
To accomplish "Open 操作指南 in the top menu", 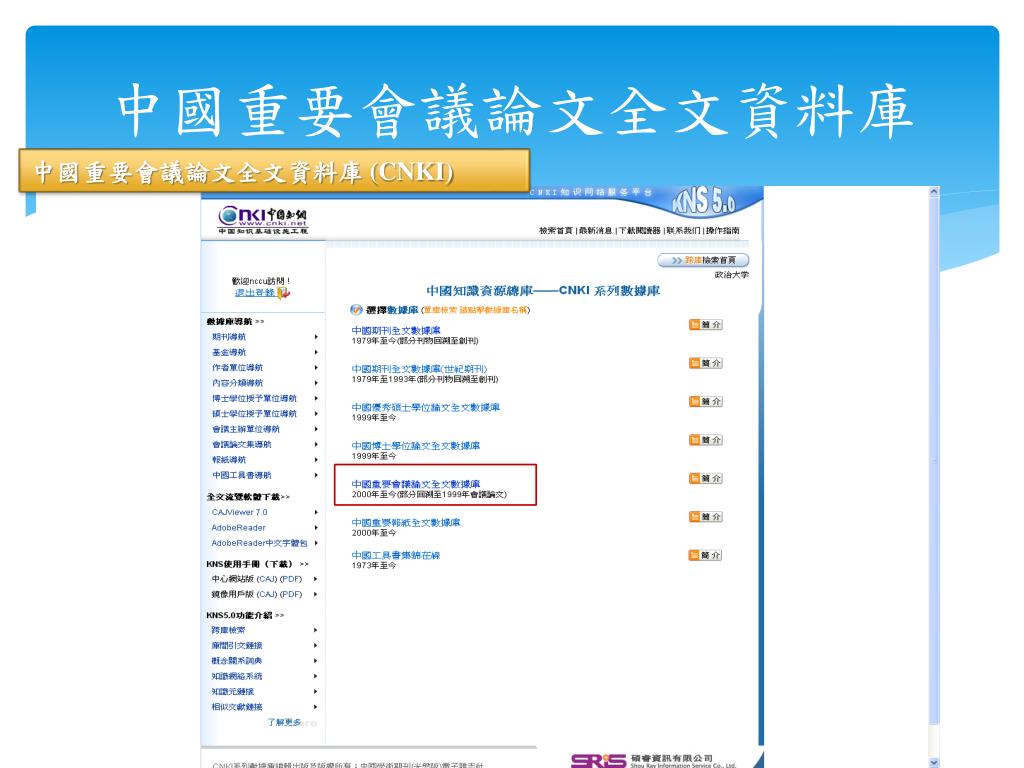I will 722,231.
